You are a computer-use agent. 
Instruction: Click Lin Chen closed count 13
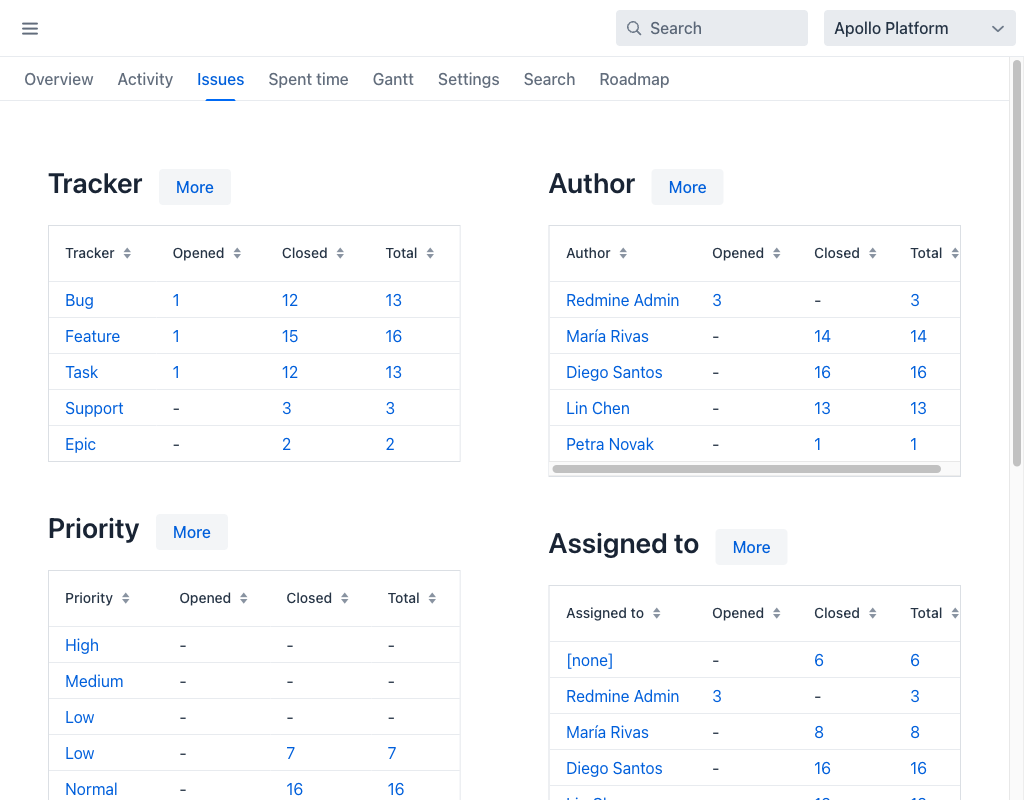pyautogui.click(x=822, y=408)
